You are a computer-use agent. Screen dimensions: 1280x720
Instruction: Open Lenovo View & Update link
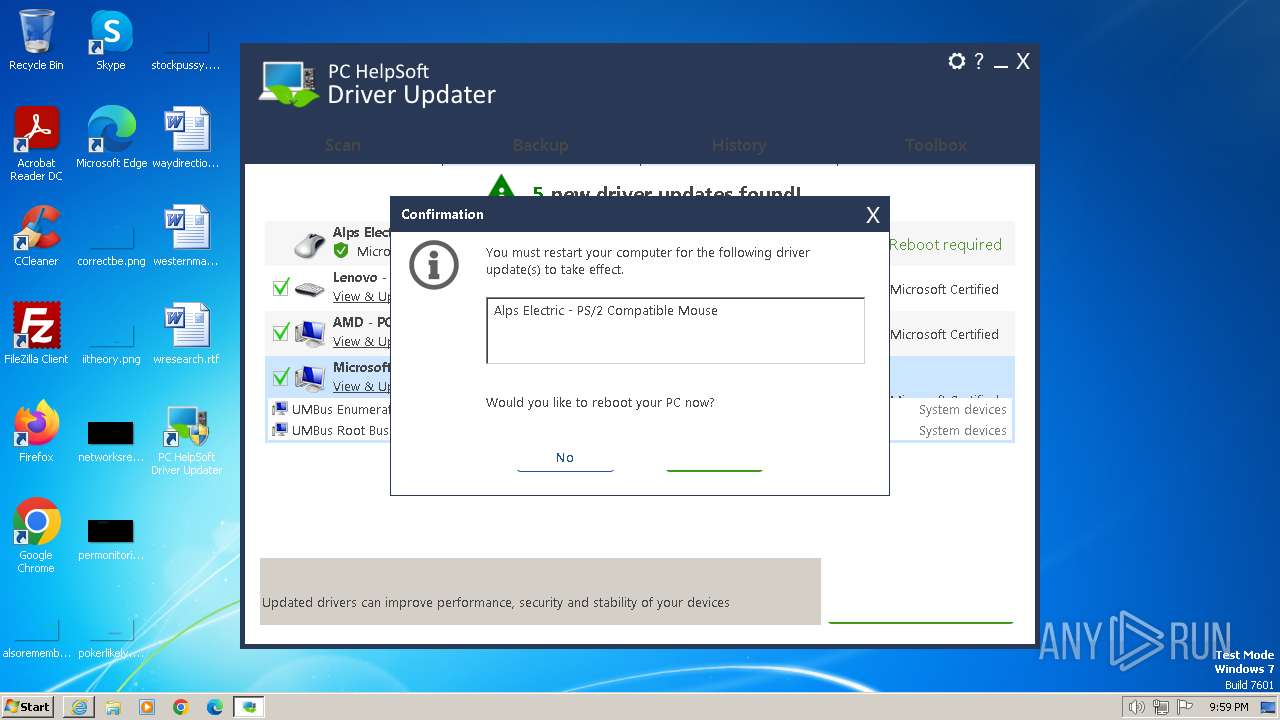click(361, 297)
